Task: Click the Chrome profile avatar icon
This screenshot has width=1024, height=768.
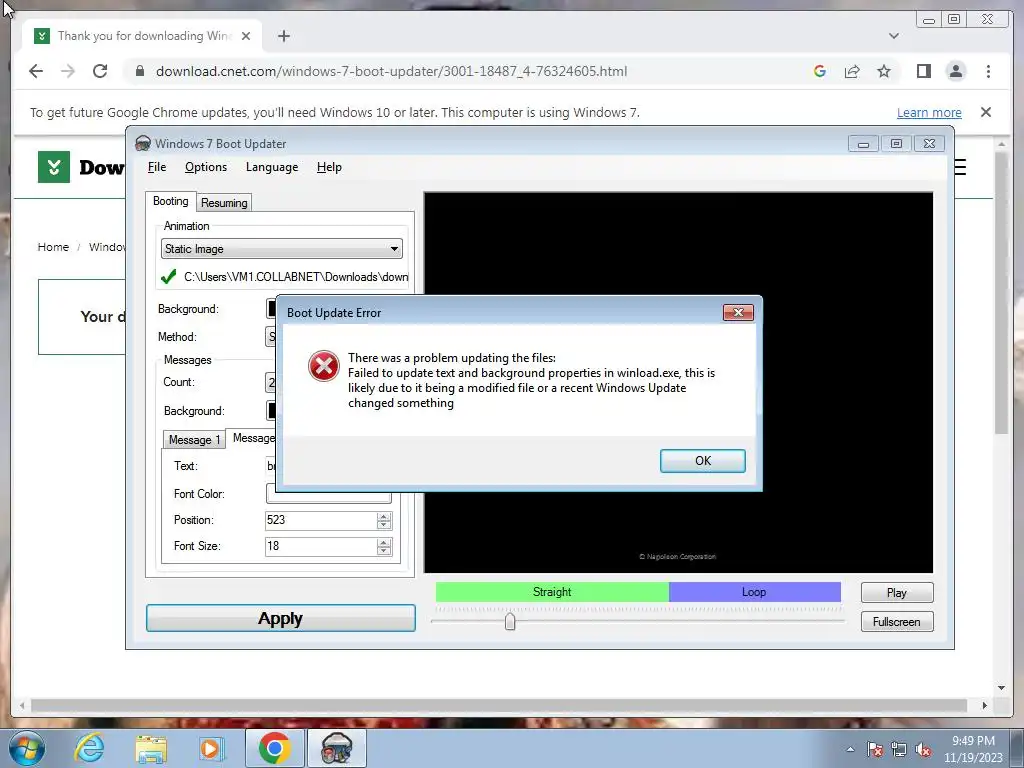Action: 955,71
